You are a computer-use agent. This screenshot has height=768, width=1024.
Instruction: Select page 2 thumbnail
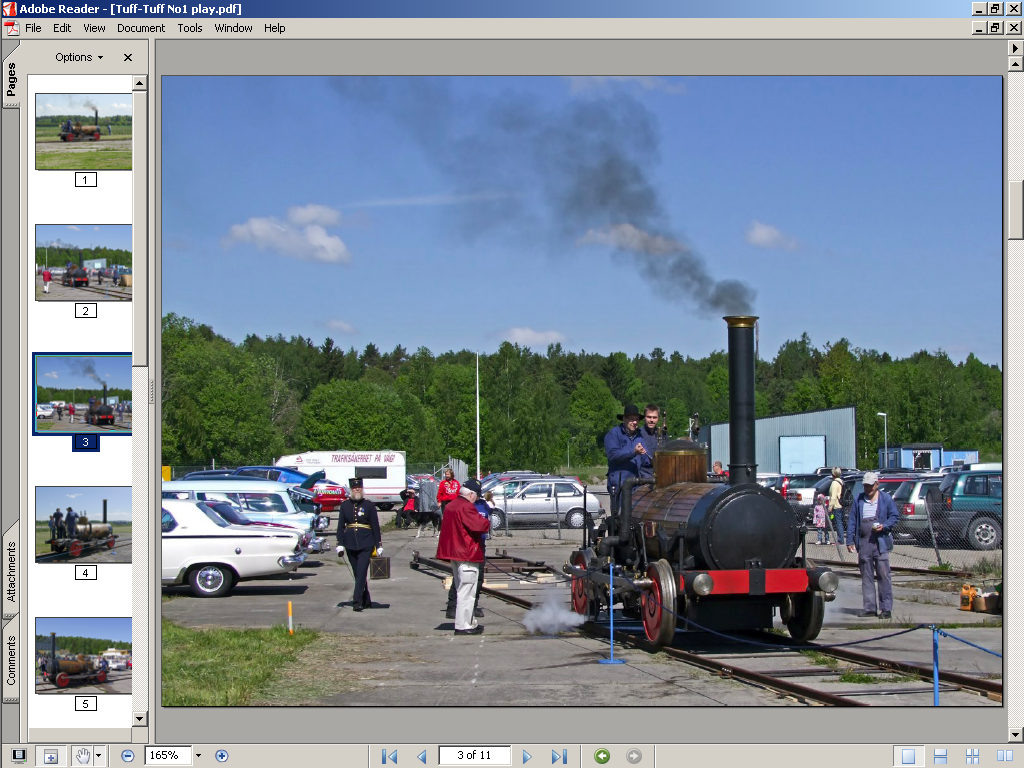pyautogui.click(x=84, y=263)
